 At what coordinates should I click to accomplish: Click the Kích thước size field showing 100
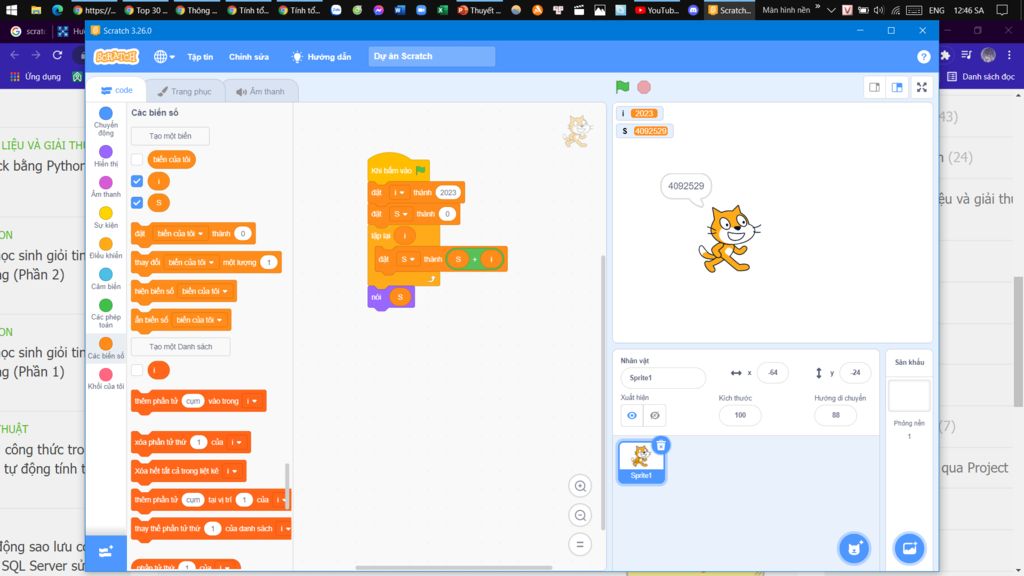tap(739, 415)
